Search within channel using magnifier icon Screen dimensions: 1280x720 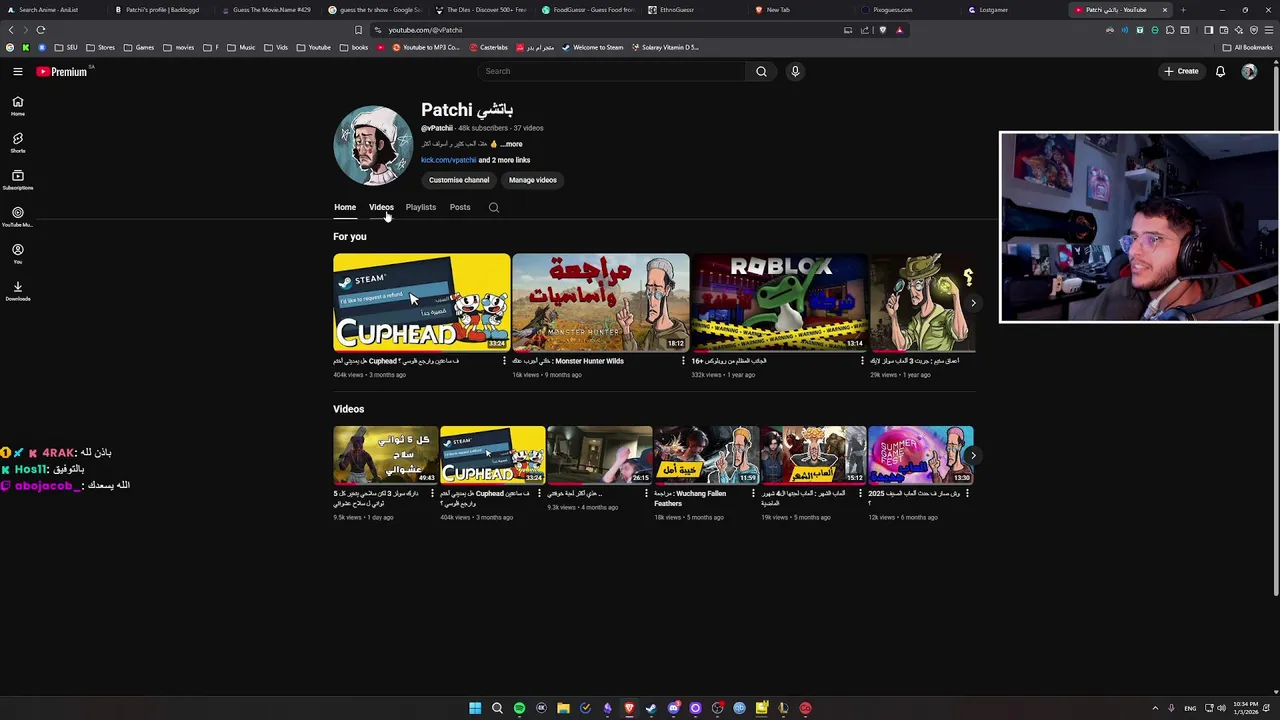(493, 207)
